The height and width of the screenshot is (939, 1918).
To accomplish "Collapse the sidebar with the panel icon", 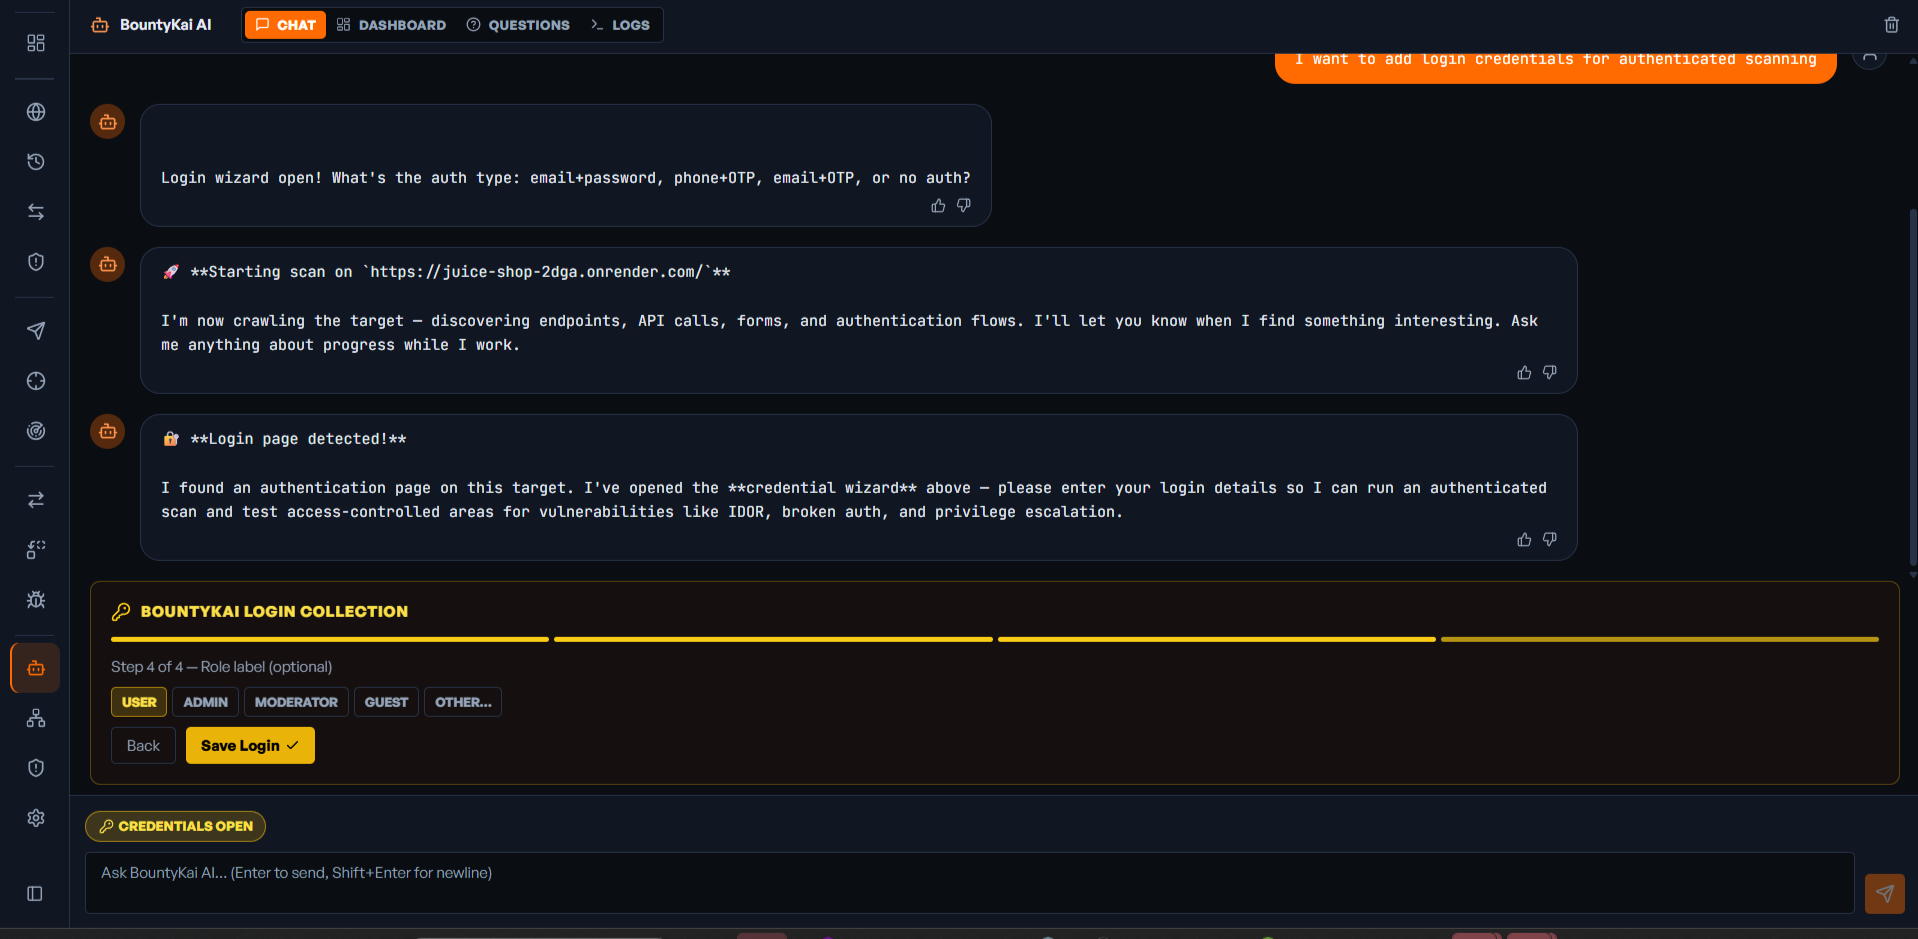I will point(35,894).
